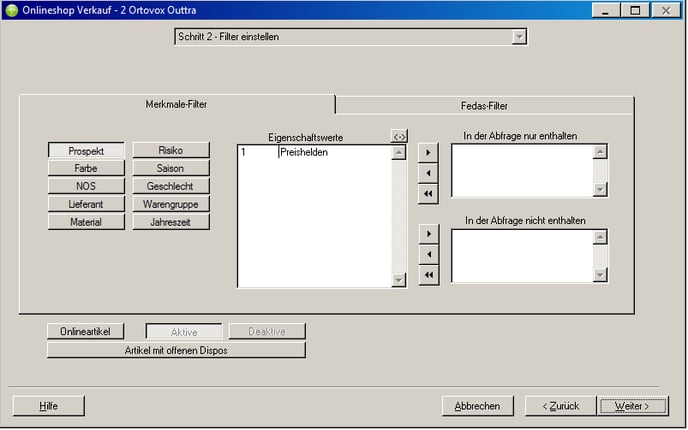Image resolution: width=688 pixels, height=430 pixels.
Task: Click the swap <-> button above Eigenschaftswerte
Action: (x=399, y=136)
